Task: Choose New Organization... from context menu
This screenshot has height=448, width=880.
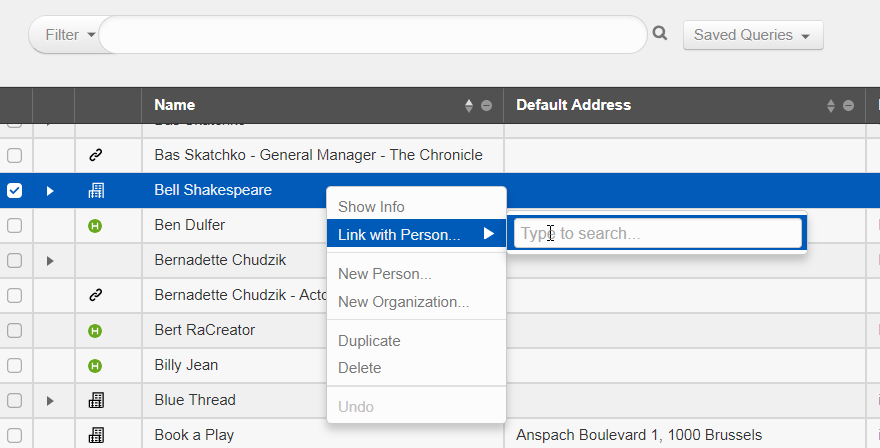Action: tap(403, 302)
